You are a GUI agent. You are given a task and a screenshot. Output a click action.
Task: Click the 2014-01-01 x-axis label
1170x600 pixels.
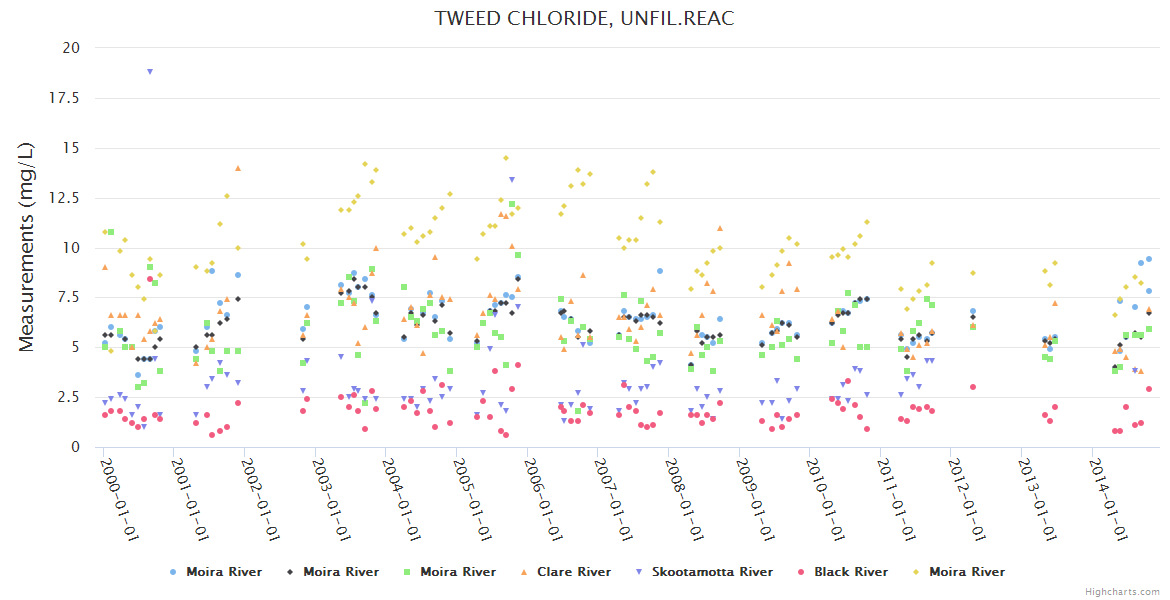pos(1107,500)
